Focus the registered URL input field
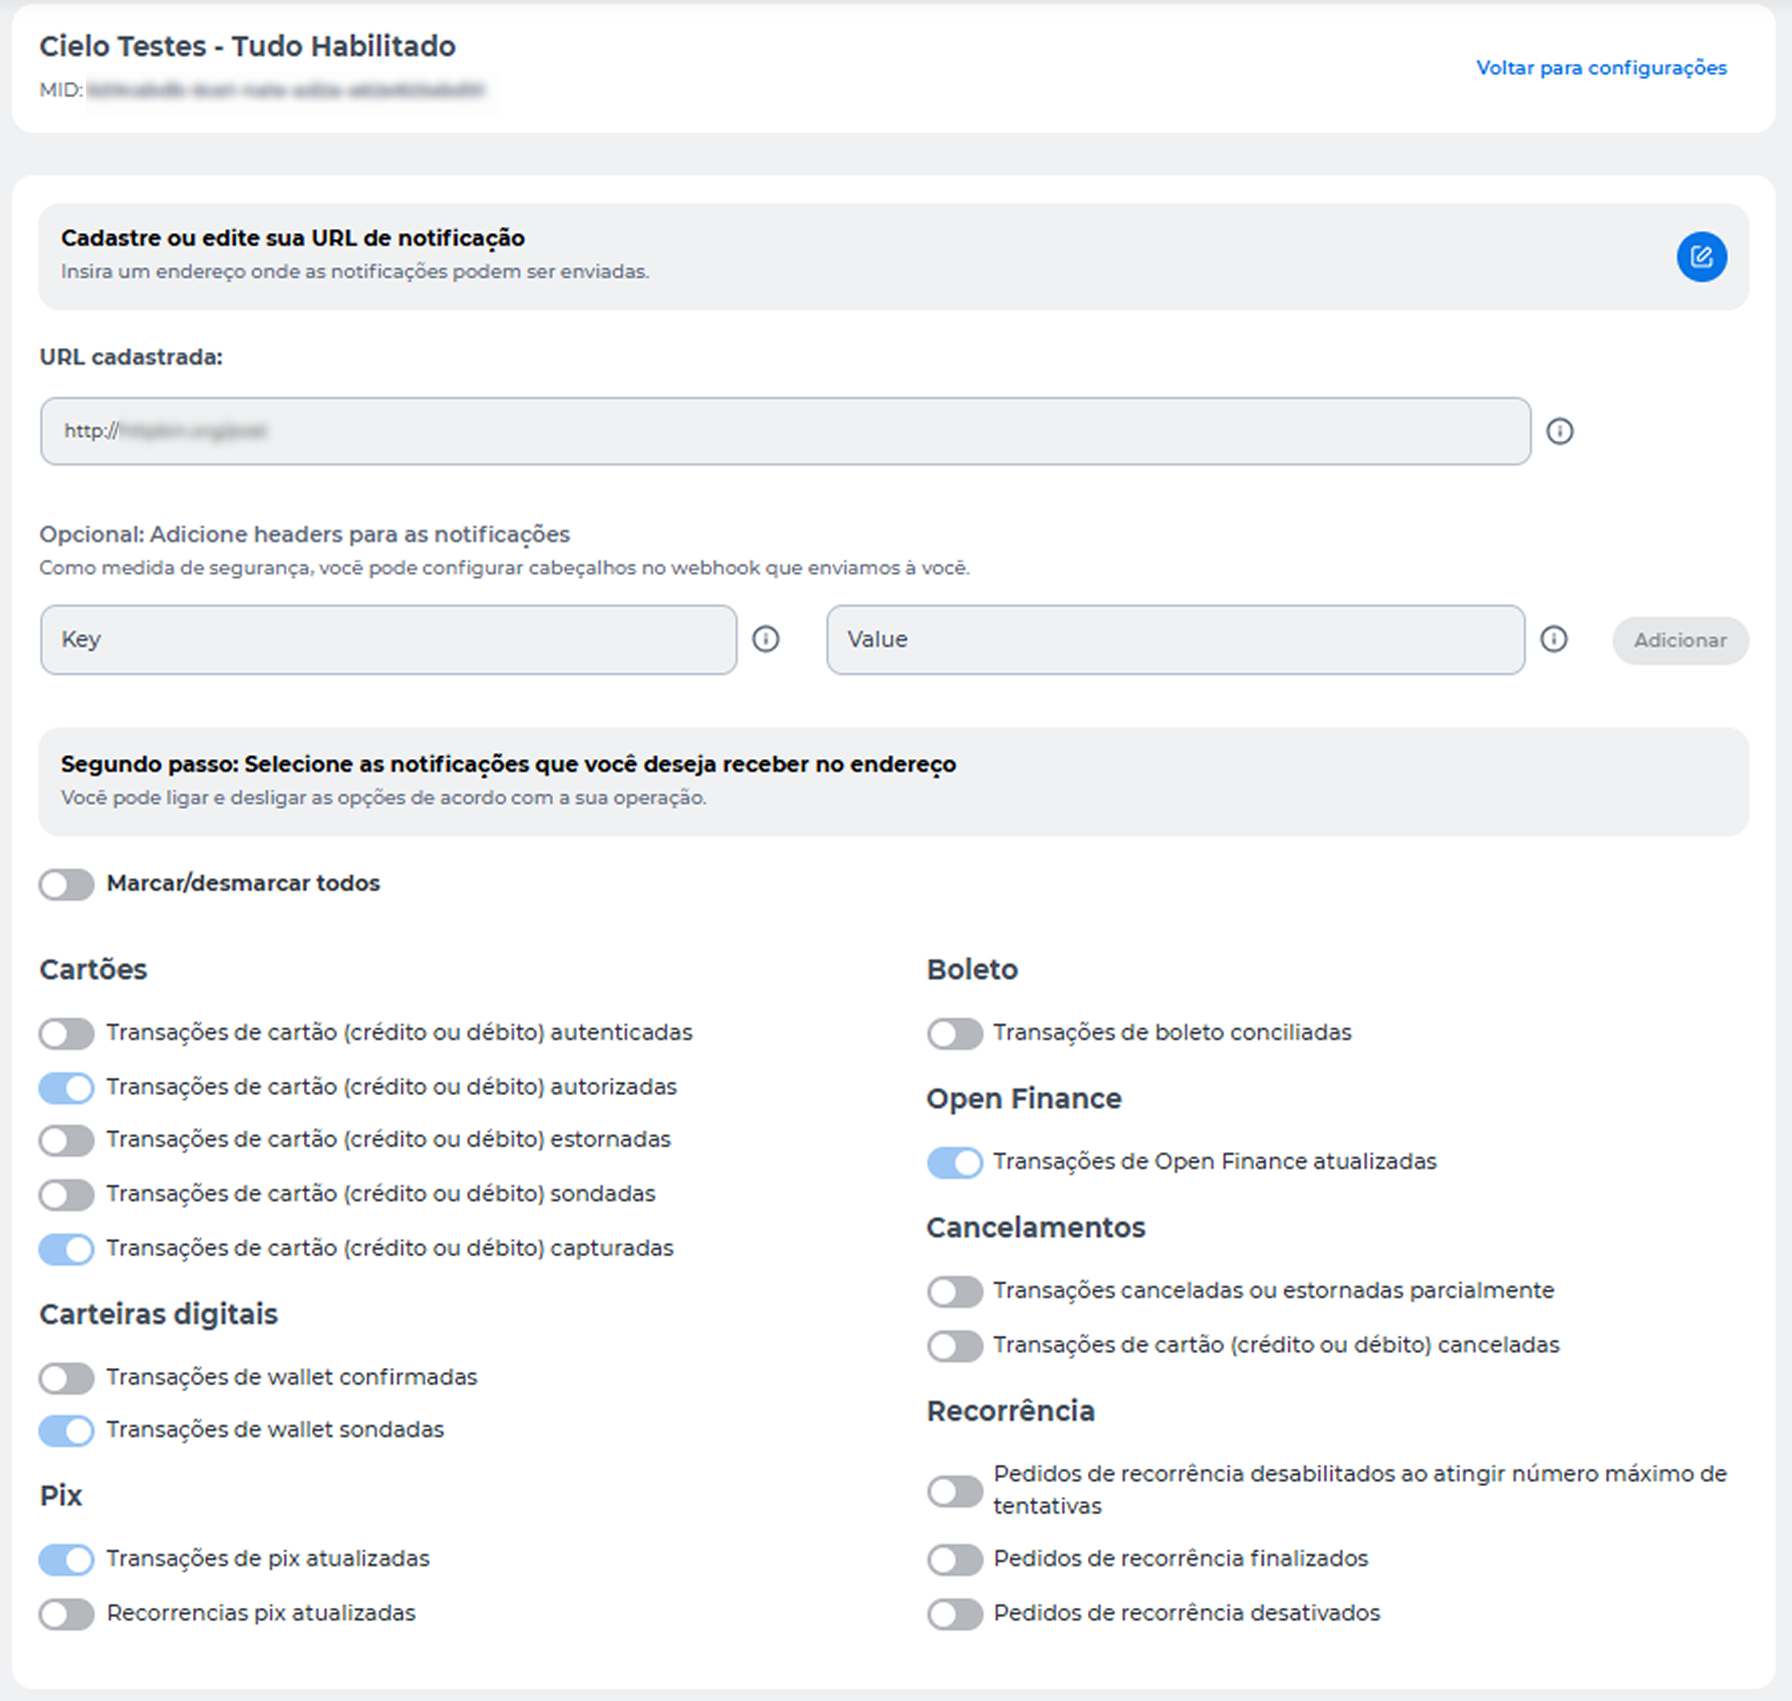This screenshot has width=1792, height=1701. 785,431
